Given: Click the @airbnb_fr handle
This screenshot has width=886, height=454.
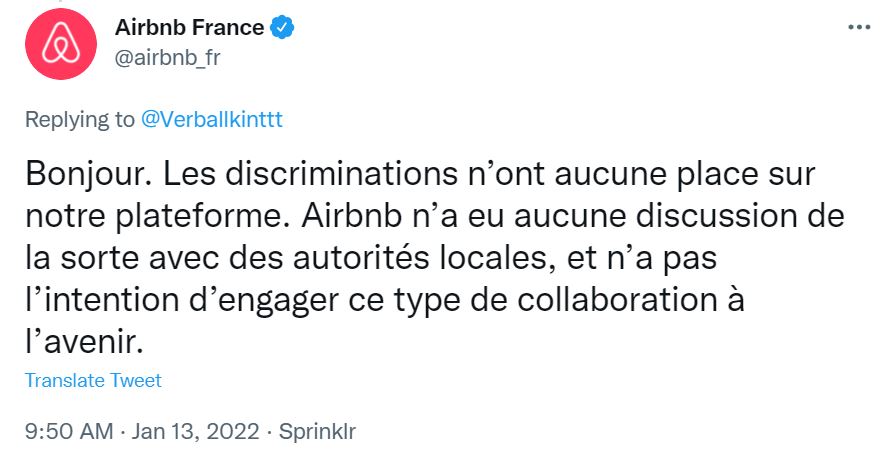Looking at the screenshot, I should point(168,56).
